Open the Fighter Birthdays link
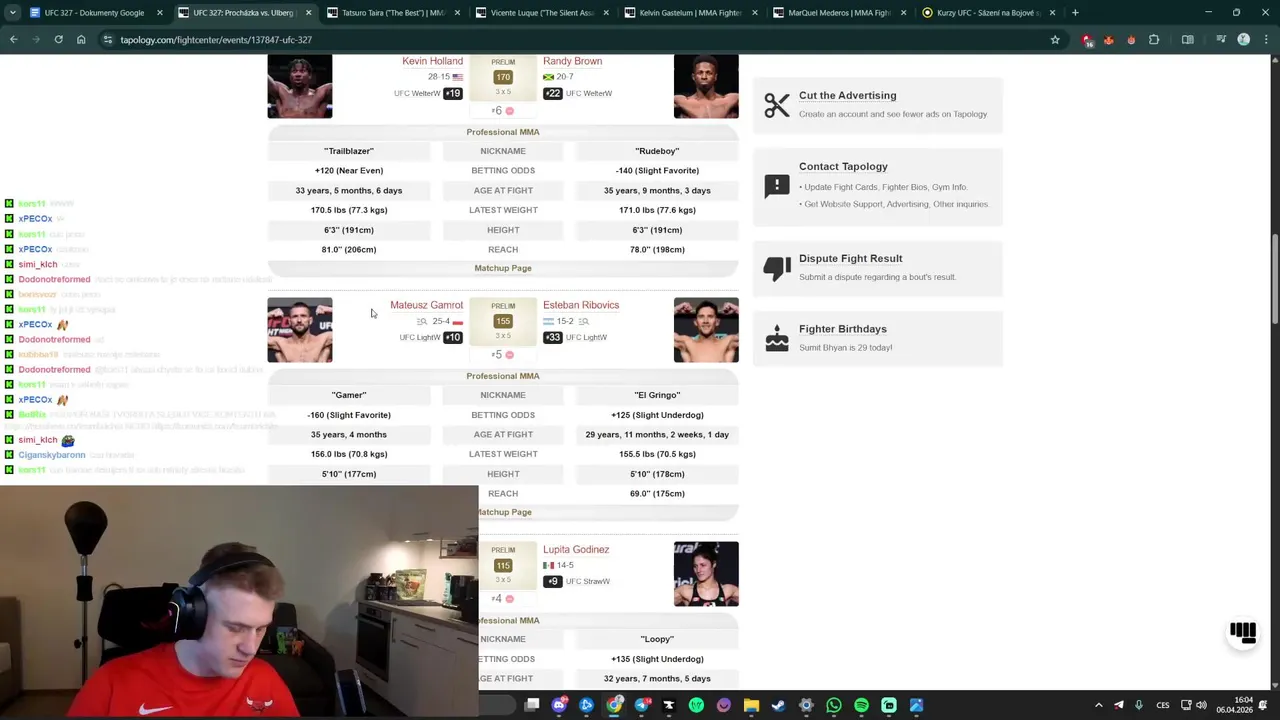Viewport: 1280px width, 720px height. (843, 328)
